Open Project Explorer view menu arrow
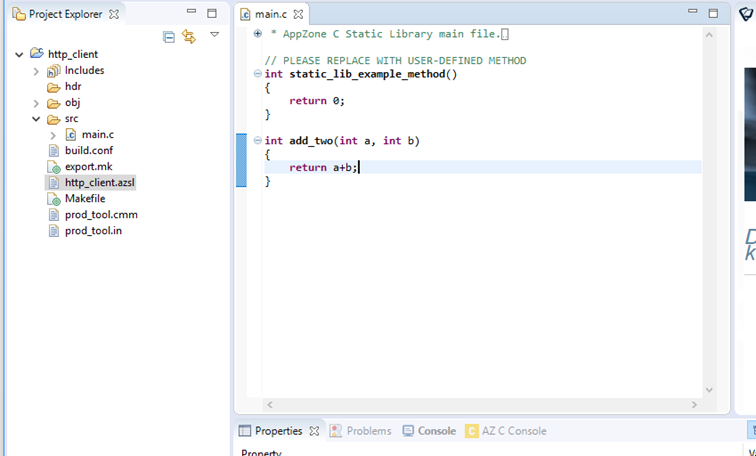The width and height of the screenshot is (756, 456). pyautogui.click(x=215, y=34)
